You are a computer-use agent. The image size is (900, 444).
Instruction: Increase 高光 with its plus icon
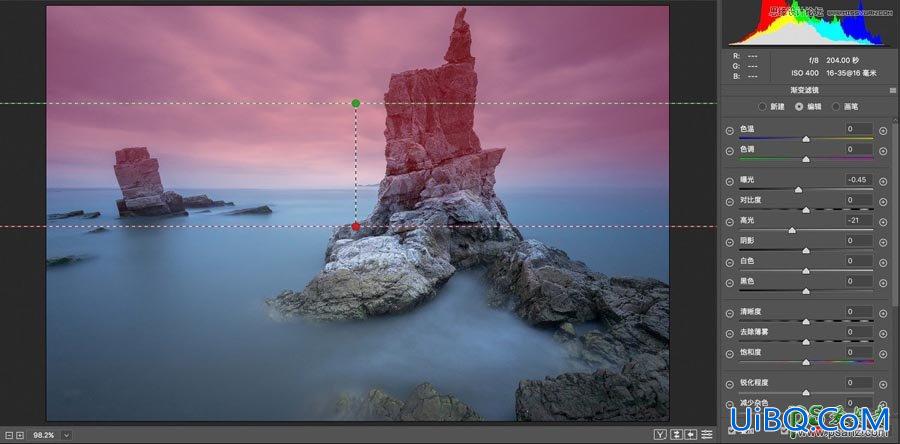point(883,222)
